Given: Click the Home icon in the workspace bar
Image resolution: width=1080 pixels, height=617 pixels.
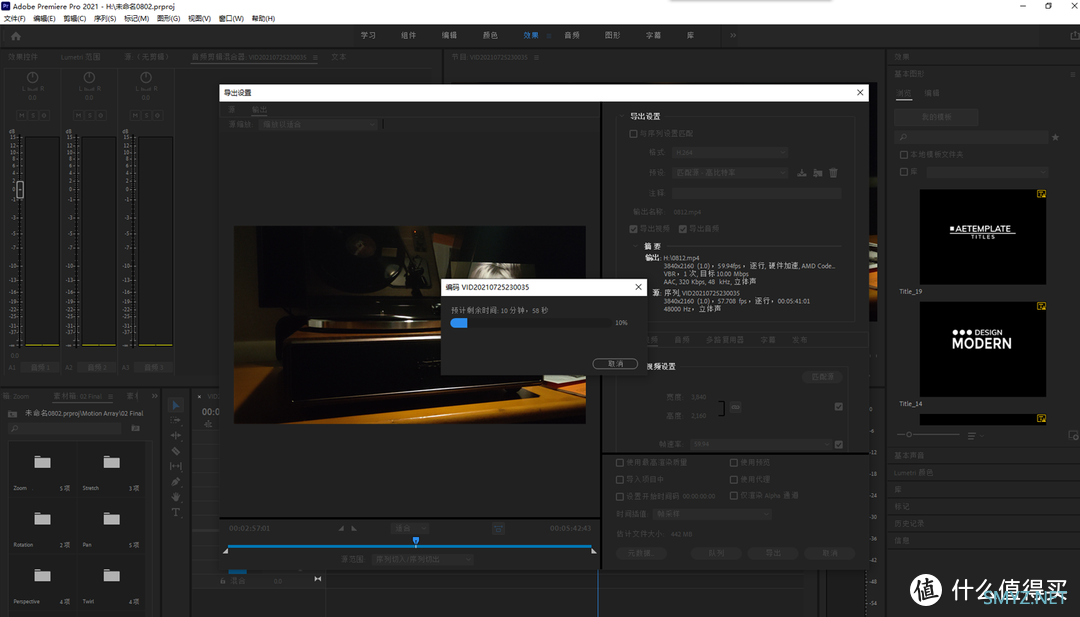Looking at the screenshot, I should pyautogui.click(x=16, y=36).
